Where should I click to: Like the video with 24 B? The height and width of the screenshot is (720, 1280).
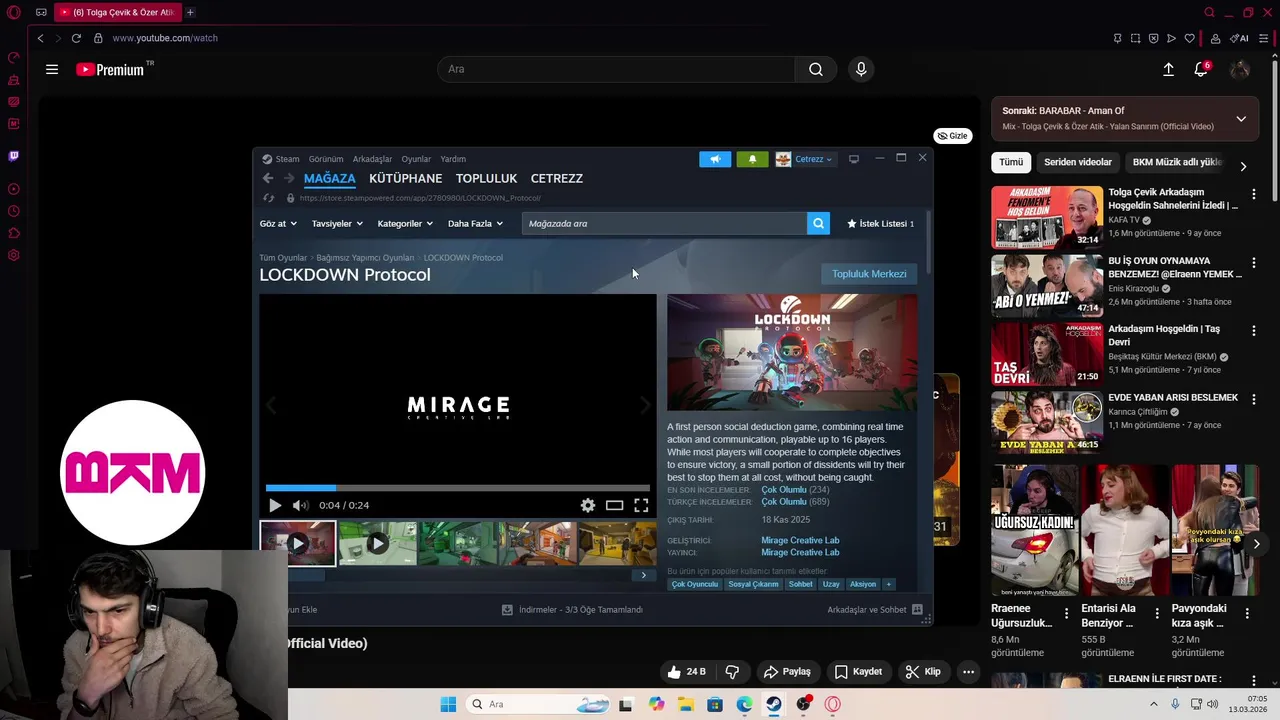tap(686, 672)
